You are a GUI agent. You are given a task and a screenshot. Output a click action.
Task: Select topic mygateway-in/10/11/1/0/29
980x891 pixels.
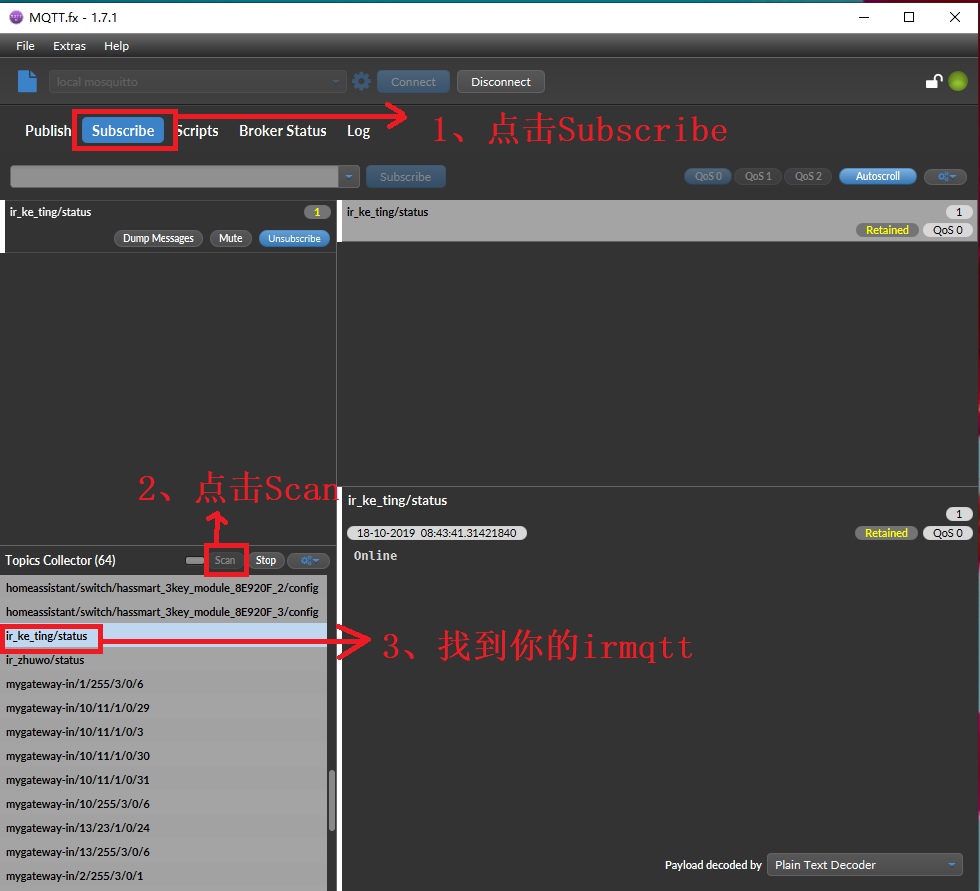[x=163, y=708]
